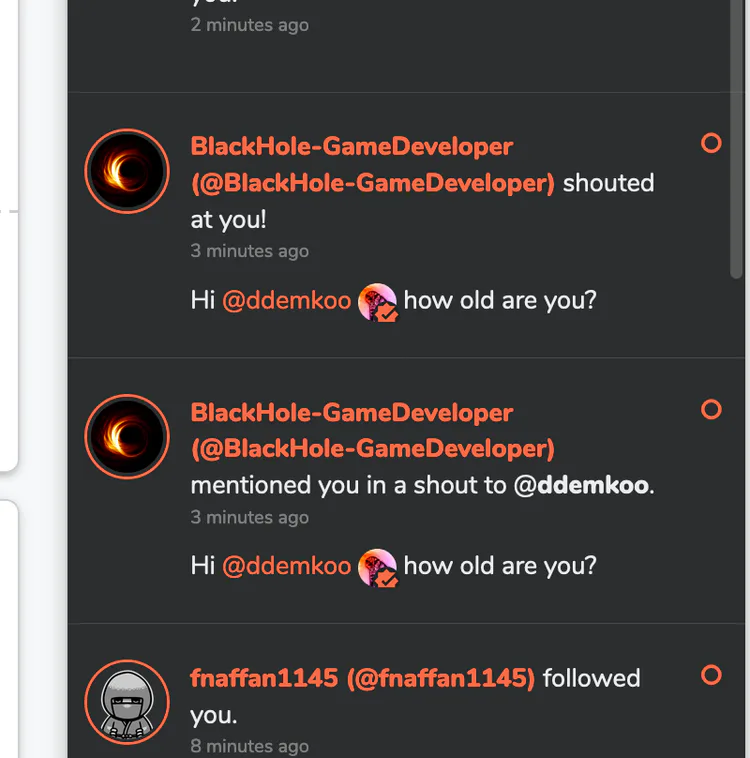Image resolution: width=750 pixels, height=758 pixels.
Task: Open the "shouted at you!" notification text
Action: [x=608, y=184]
